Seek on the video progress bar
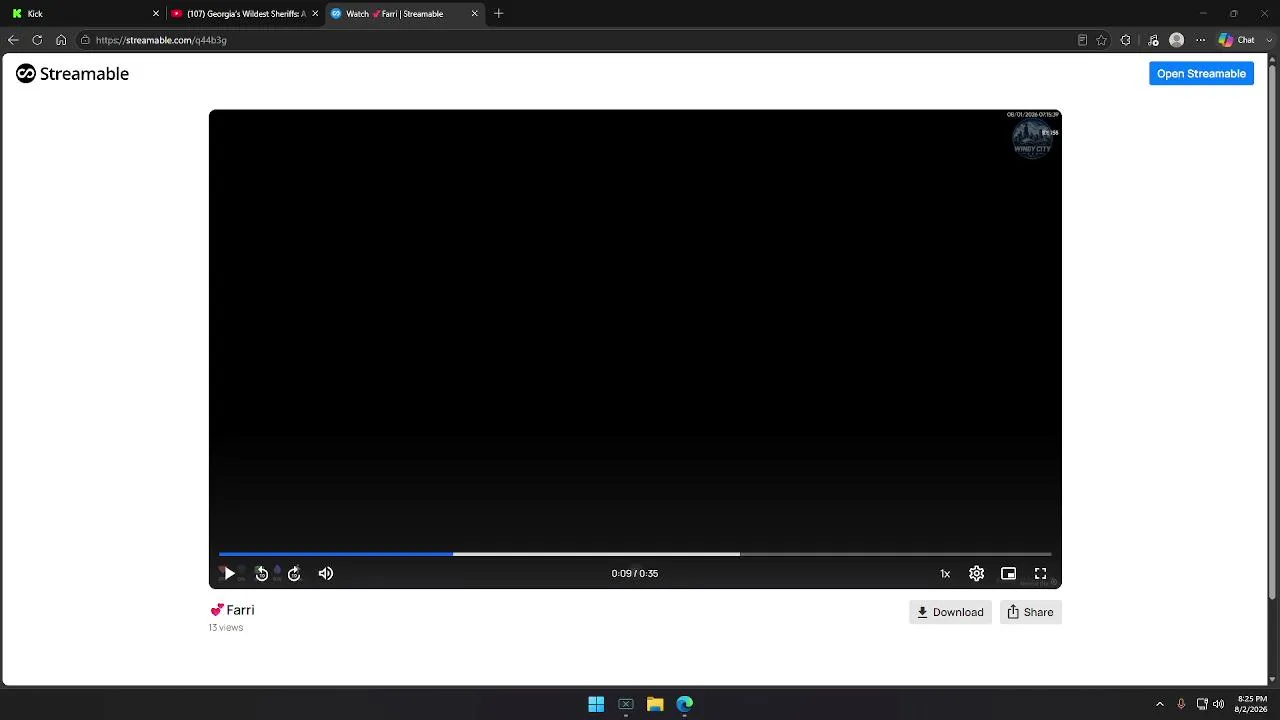 (x=635, y=553)
